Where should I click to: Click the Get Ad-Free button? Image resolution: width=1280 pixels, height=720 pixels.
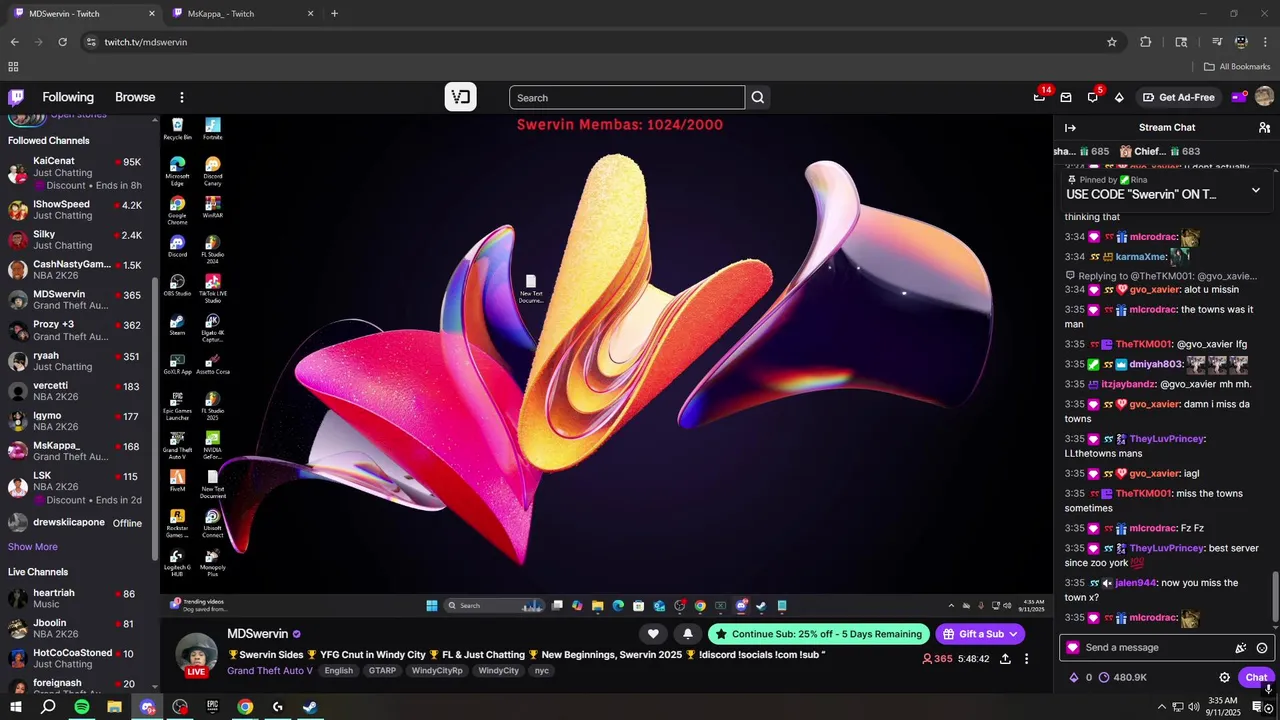1179,97
